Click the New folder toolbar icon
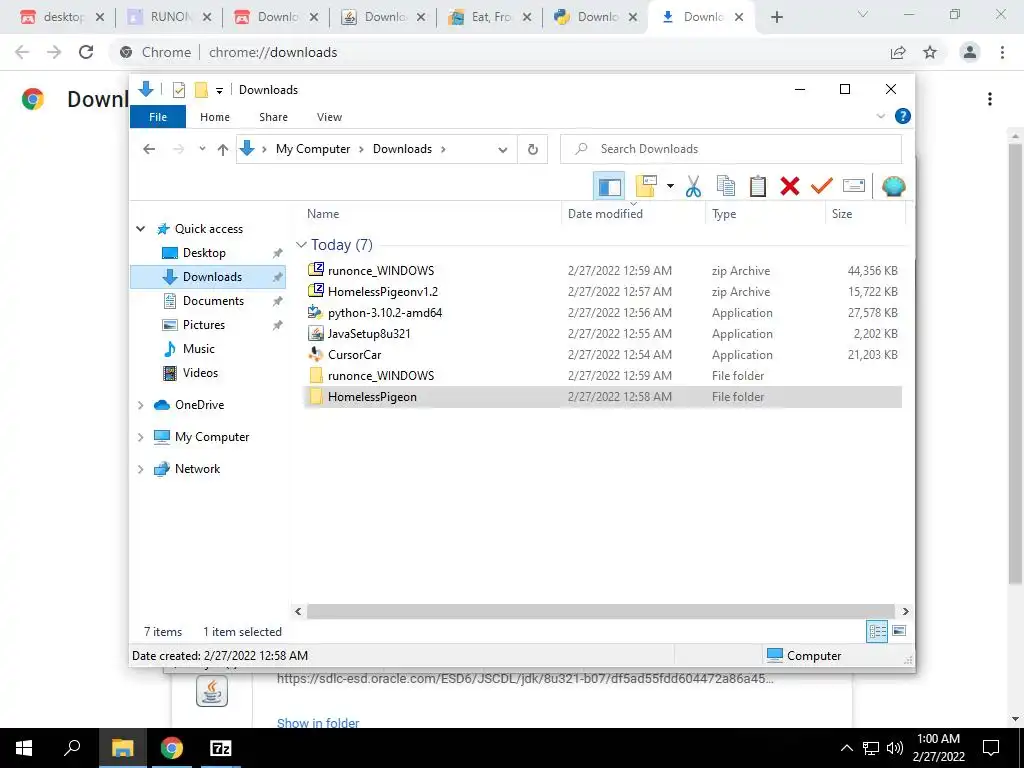 click(646, 187)
